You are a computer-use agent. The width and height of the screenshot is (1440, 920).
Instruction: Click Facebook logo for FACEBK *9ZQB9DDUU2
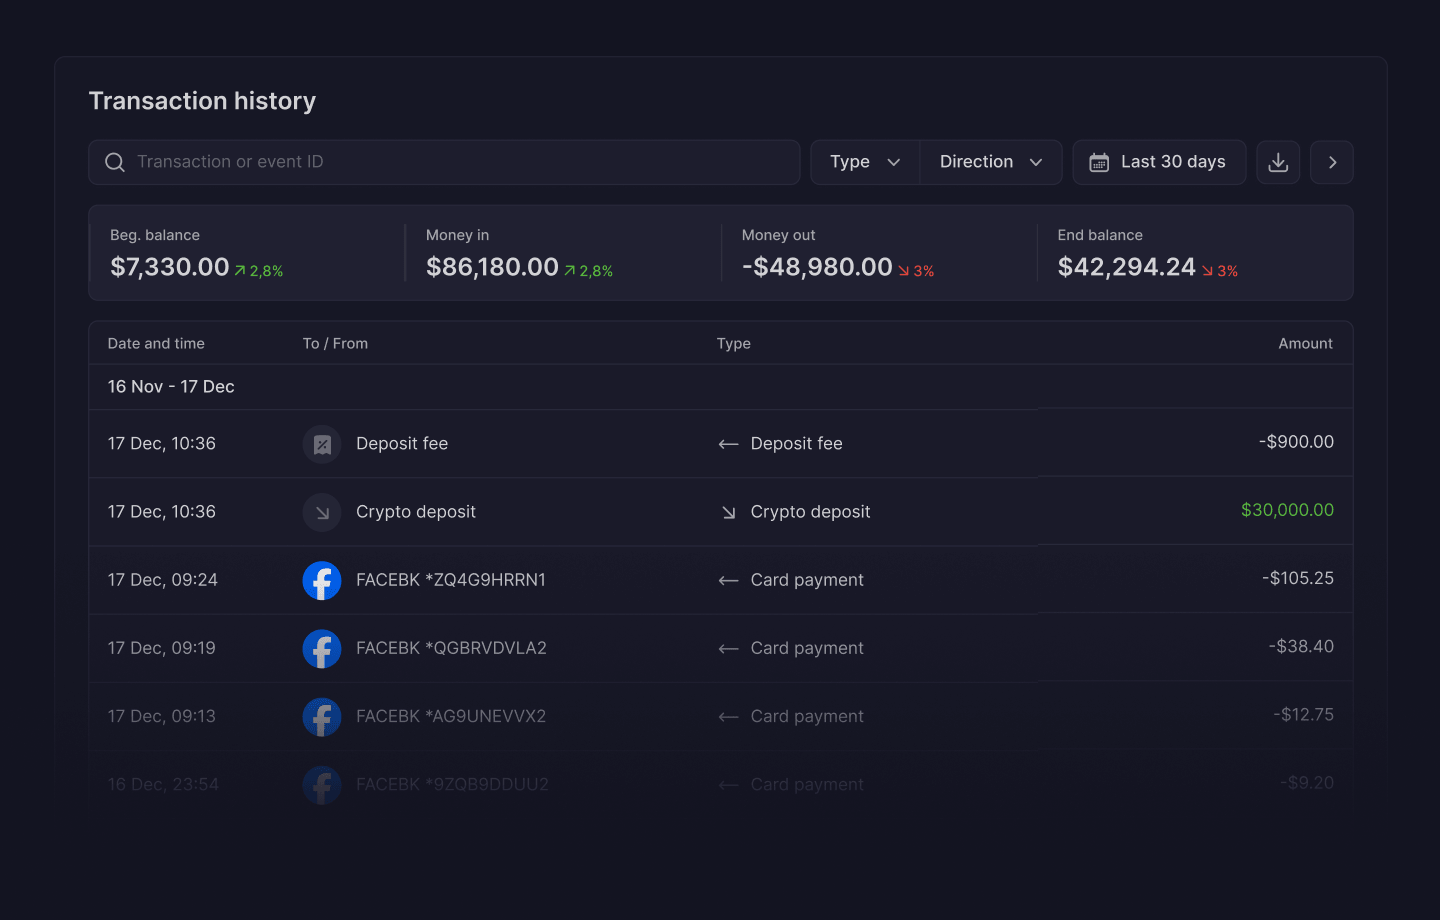point(322,785)
